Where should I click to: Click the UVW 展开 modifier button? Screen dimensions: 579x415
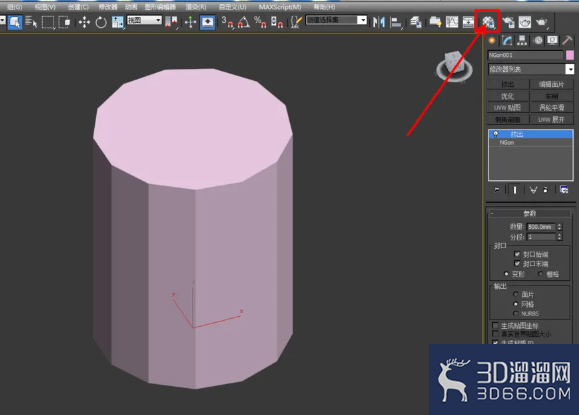click(x=552, y=120)
